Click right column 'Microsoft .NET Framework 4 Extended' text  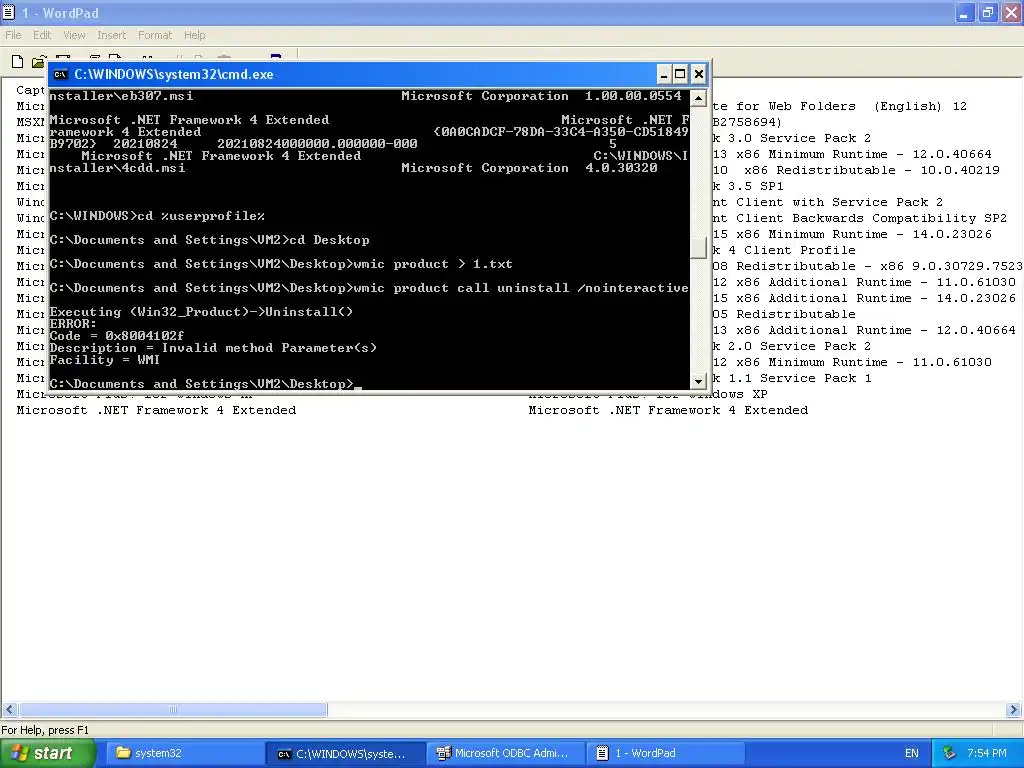668,410
